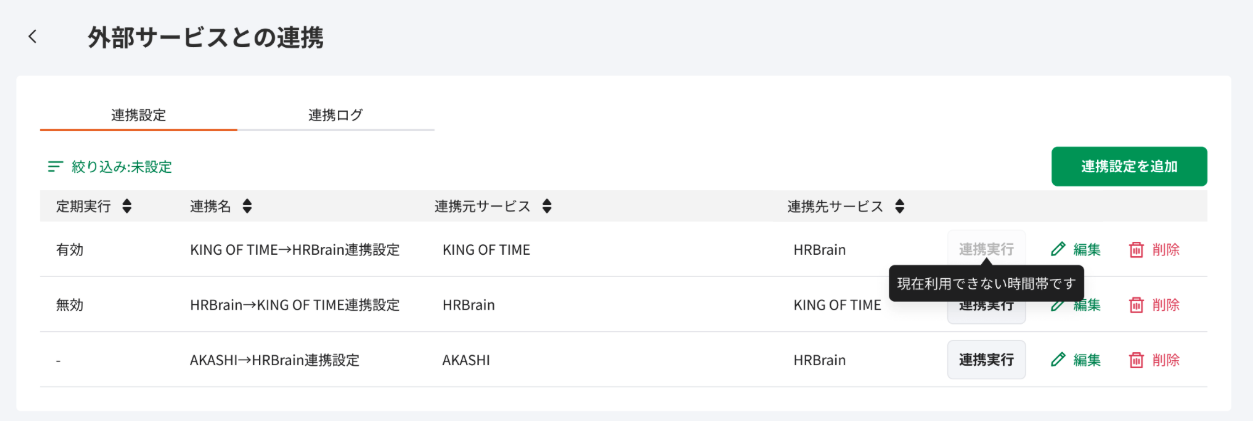This screenshot has width=1253, height=421.
Task: Sort by 連携元サービス column arrows
Action: 547,206
